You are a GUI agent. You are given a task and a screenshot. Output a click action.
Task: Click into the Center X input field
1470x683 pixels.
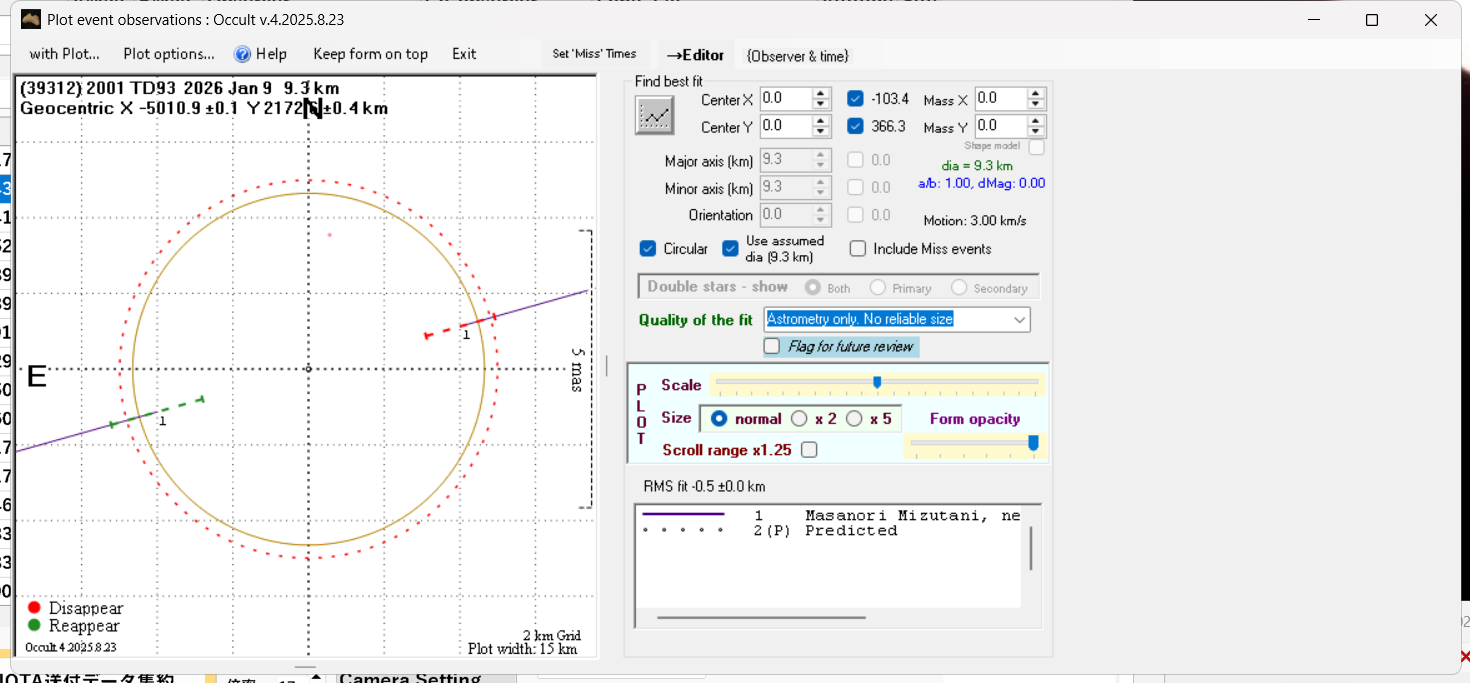pyautogui.click(x=785, y=99)
